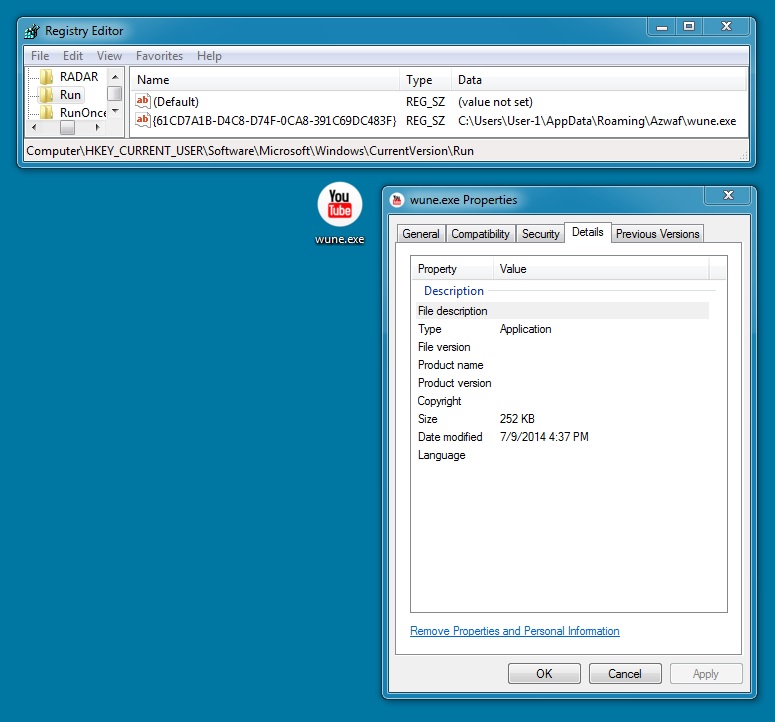Screen dimensions: 775x722
Task: Open the Favorites menu
Action: [x=159, y=56]
